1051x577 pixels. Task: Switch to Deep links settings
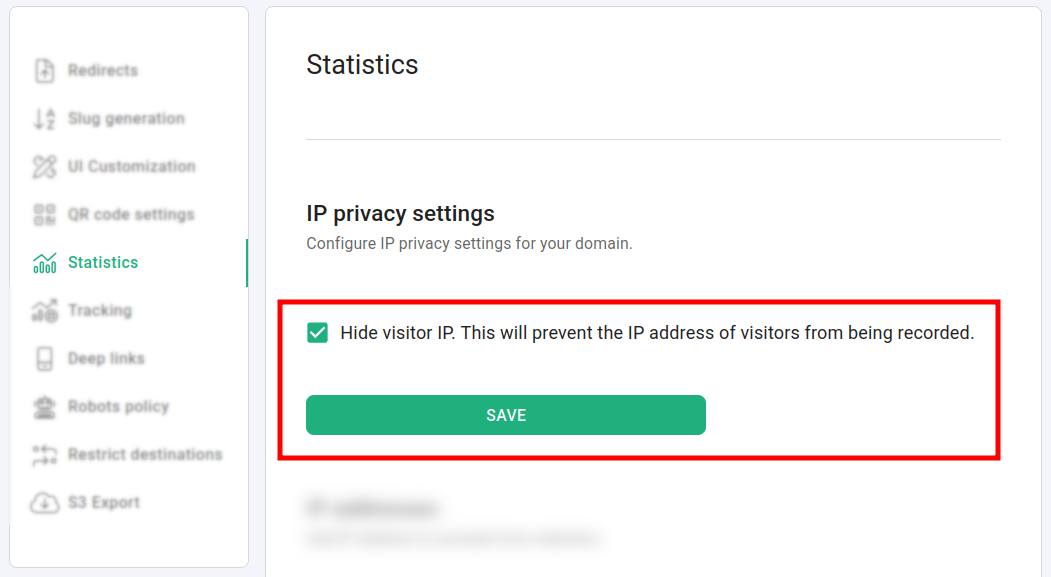[x=106, y=359]
